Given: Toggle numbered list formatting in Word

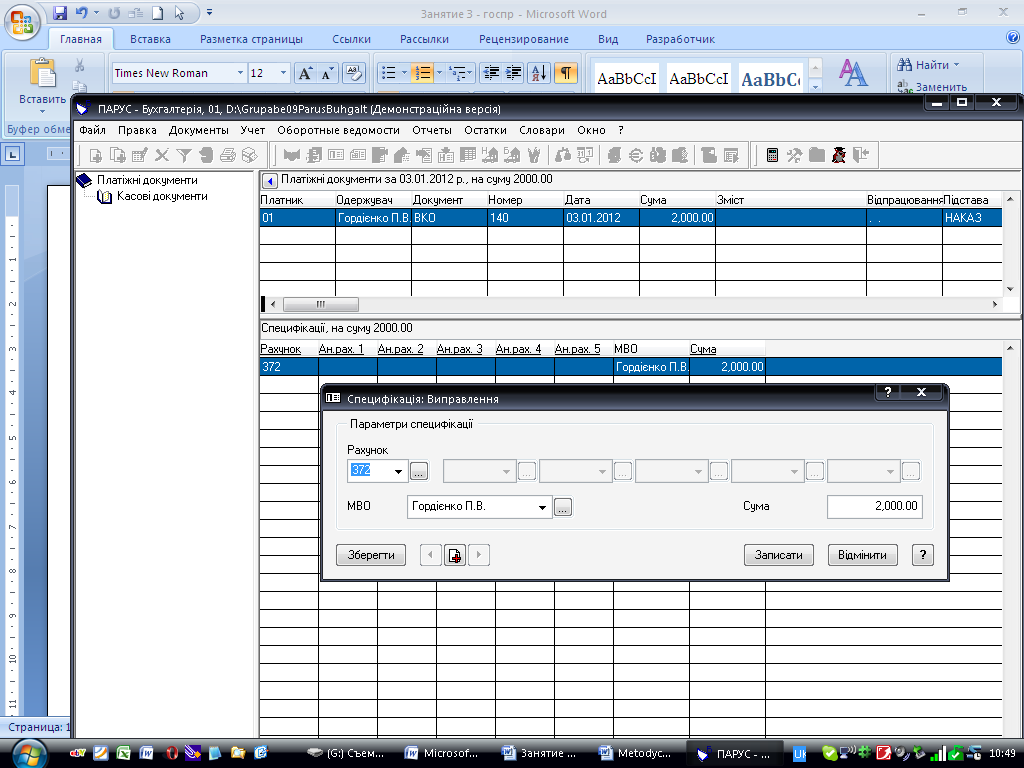Looking at the screenshot, I should point(422,73).
